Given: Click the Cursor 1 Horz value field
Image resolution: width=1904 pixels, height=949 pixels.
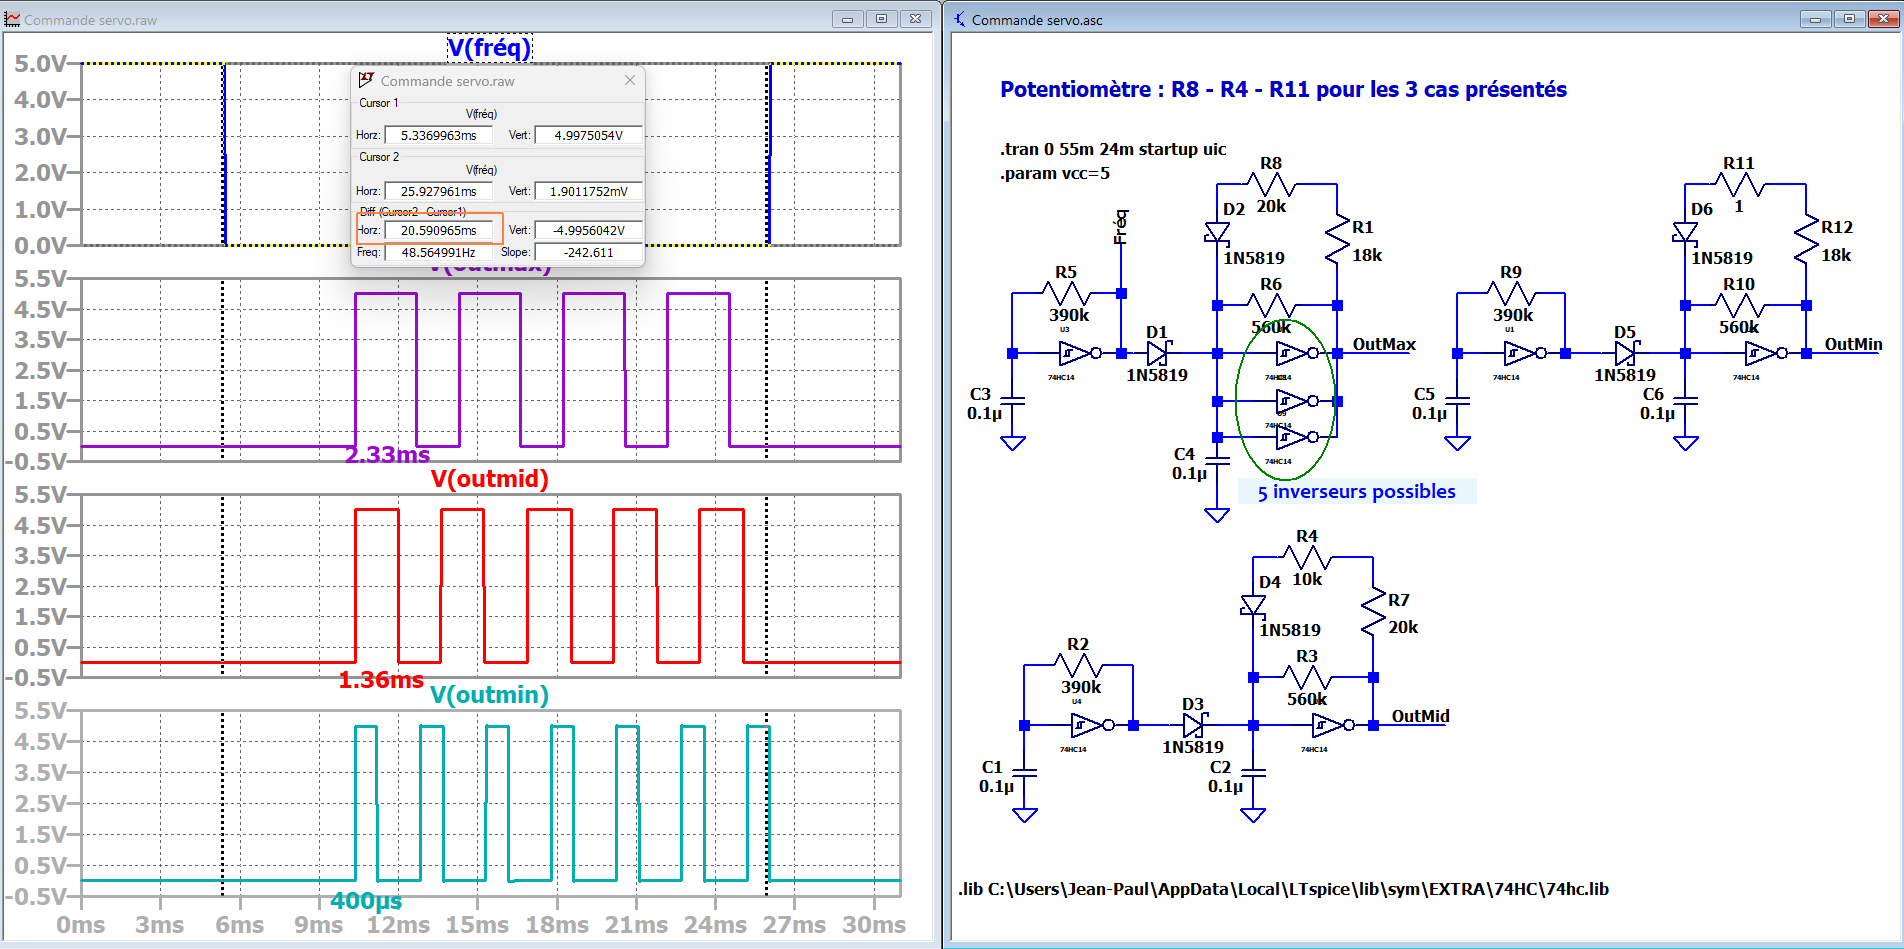Looking at the screenshot, I should [x=439, y=135].
